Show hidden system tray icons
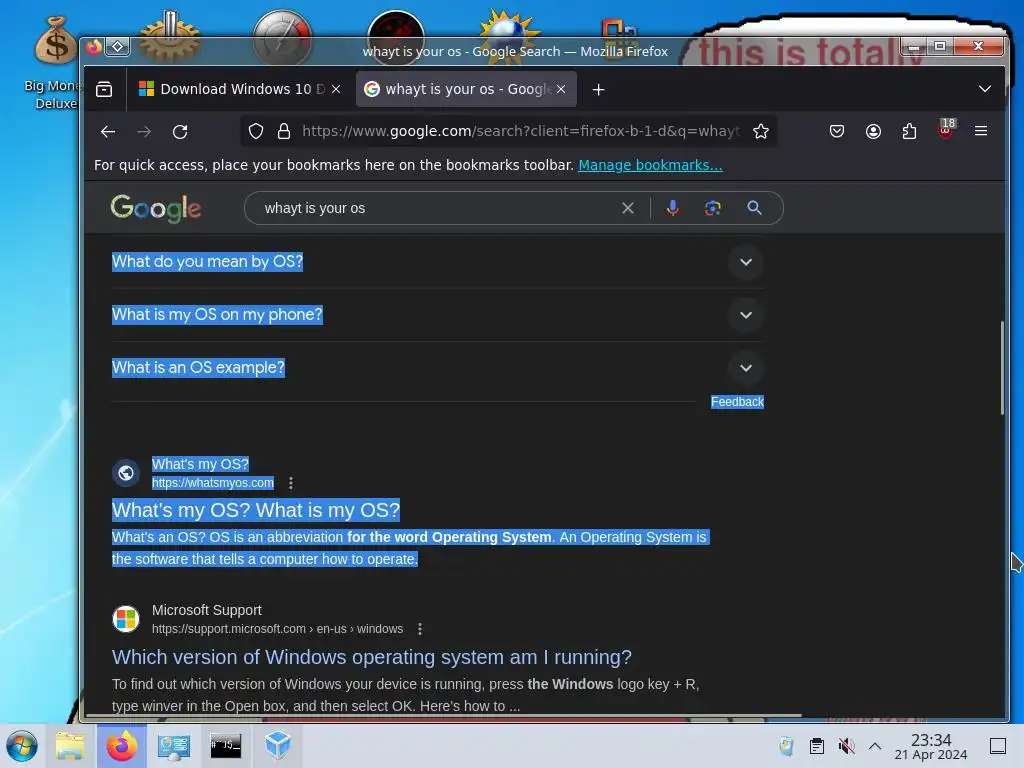1024x768 pixels. [x=874, y=746]
